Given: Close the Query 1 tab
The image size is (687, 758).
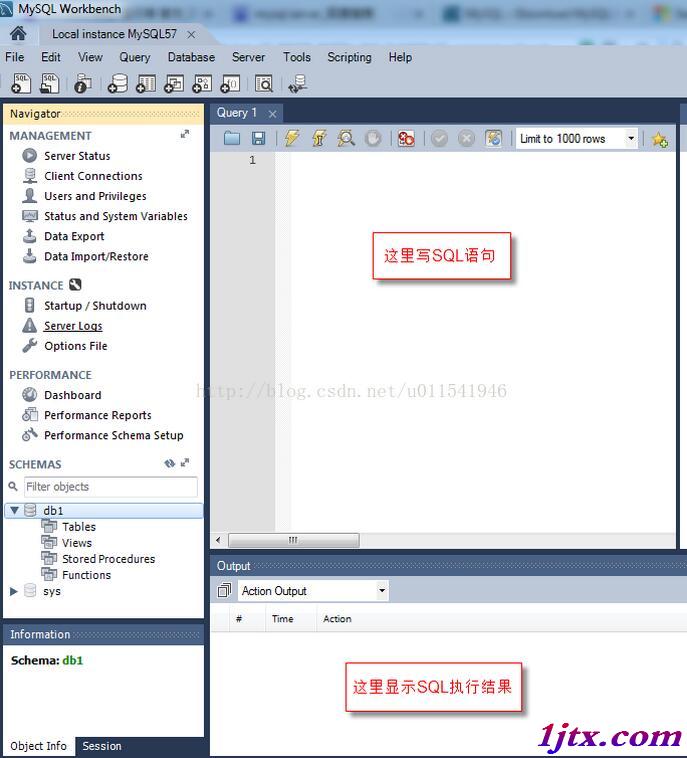Looking at the screenshot, I should [273, 114].
